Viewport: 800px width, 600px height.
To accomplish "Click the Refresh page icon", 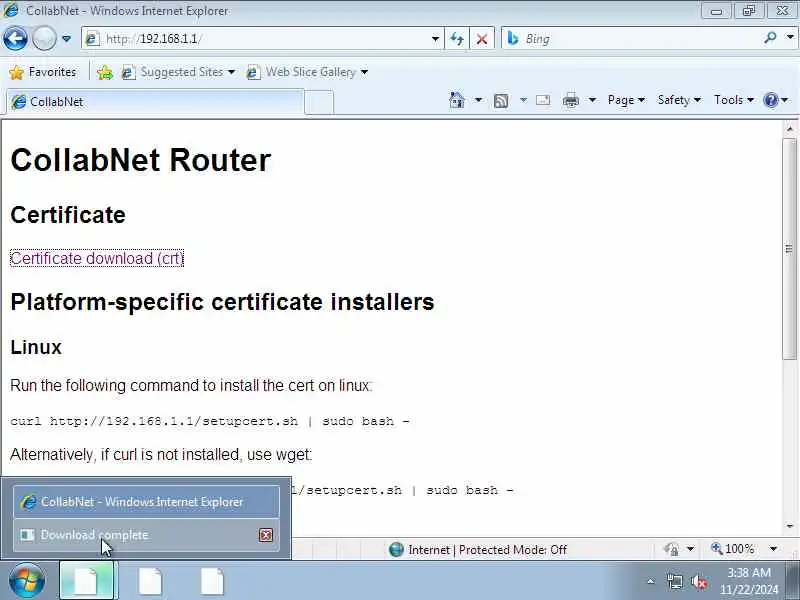I will click(457, 39).
